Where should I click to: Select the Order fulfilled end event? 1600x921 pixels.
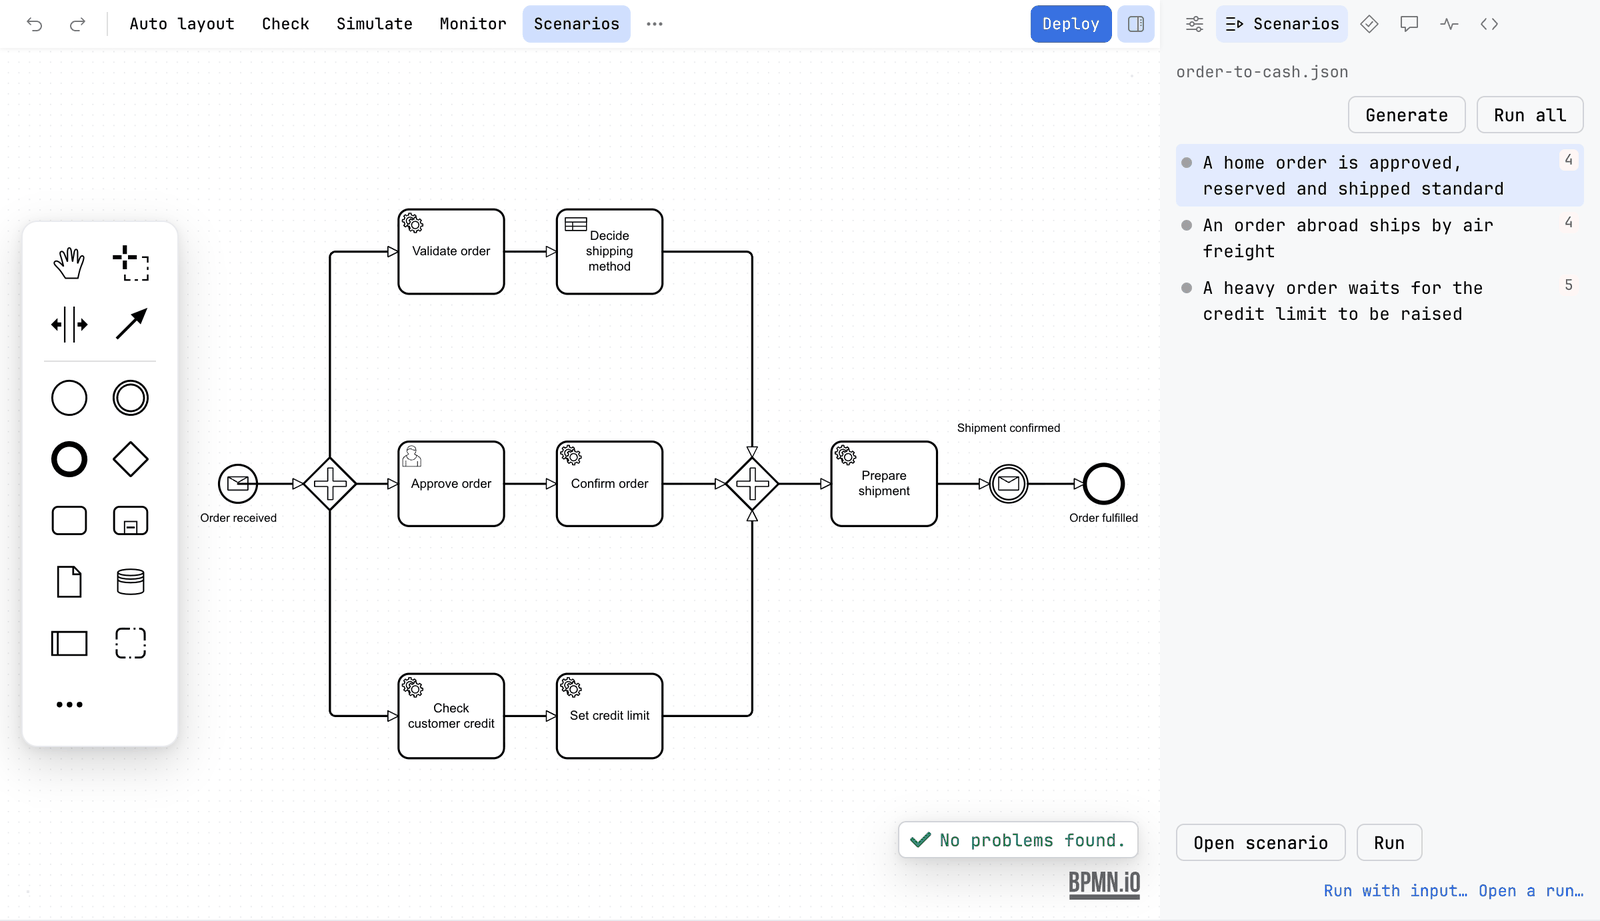pos(1104,484)
